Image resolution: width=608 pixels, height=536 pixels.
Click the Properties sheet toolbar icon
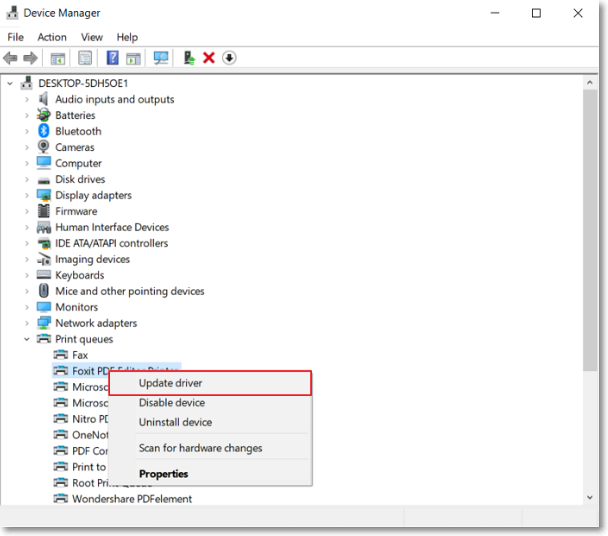pos(85,58)
